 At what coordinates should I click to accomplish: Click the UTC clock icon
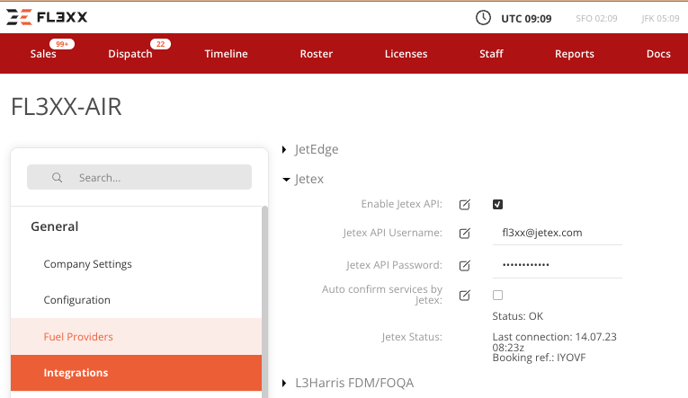click(483, 18)
